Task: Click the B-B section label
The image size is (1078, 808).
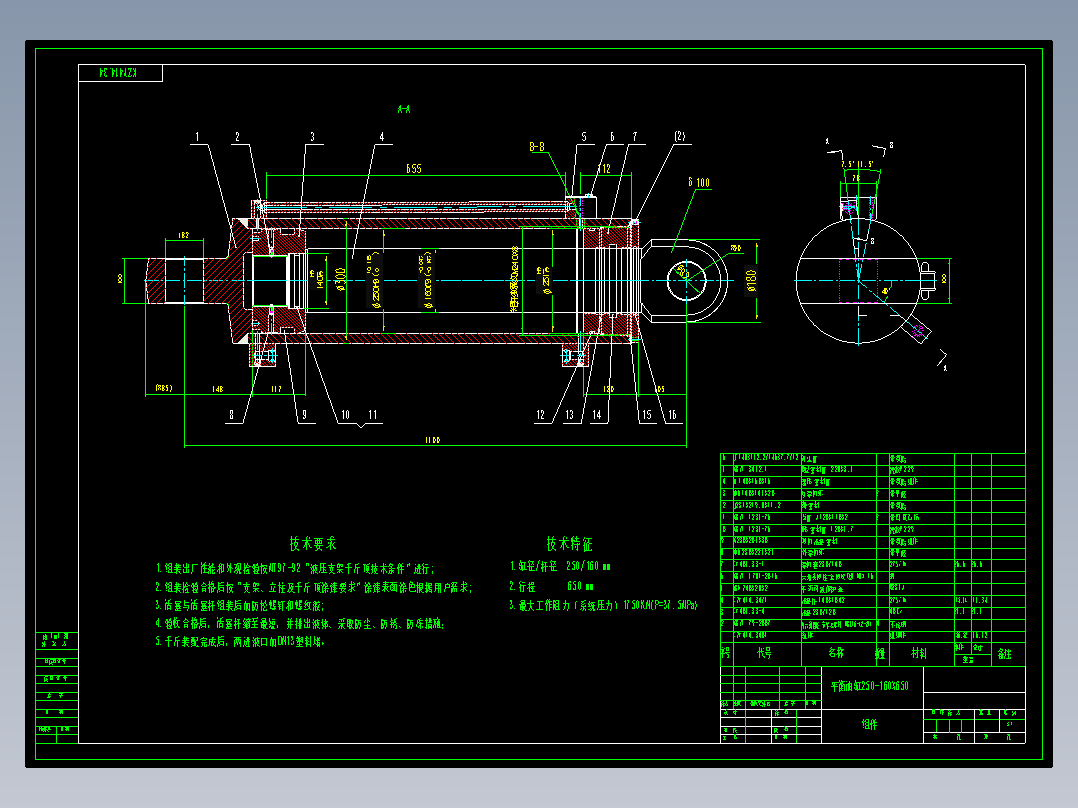Action: [x=537, y=146]
